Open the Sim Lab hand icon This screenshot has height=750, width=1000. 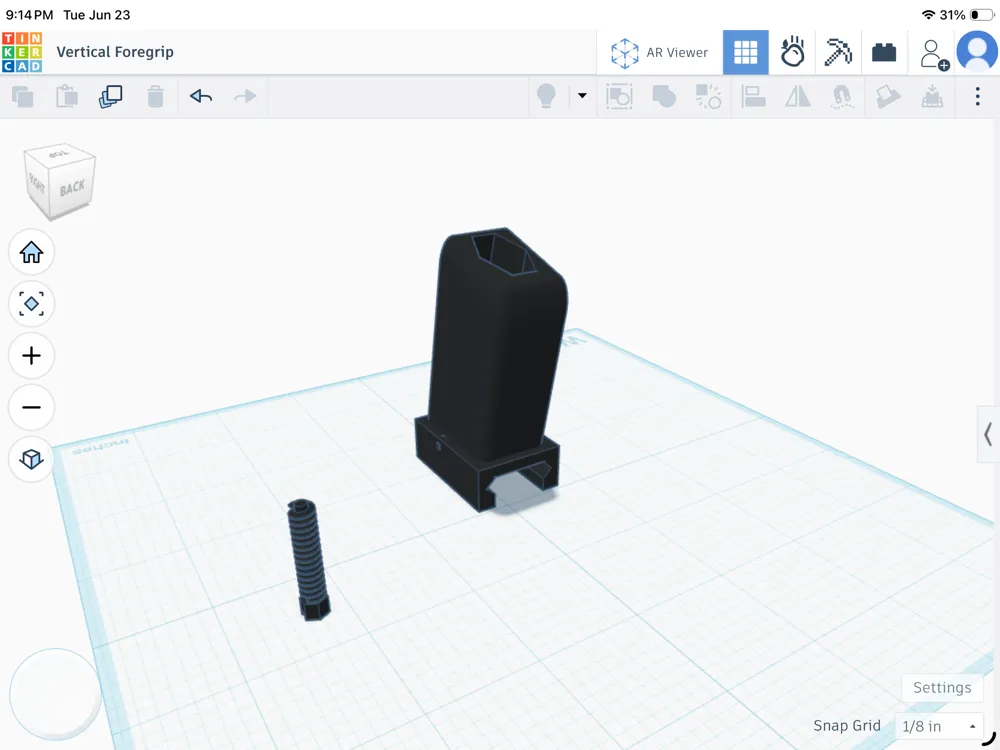click(793, 52)
